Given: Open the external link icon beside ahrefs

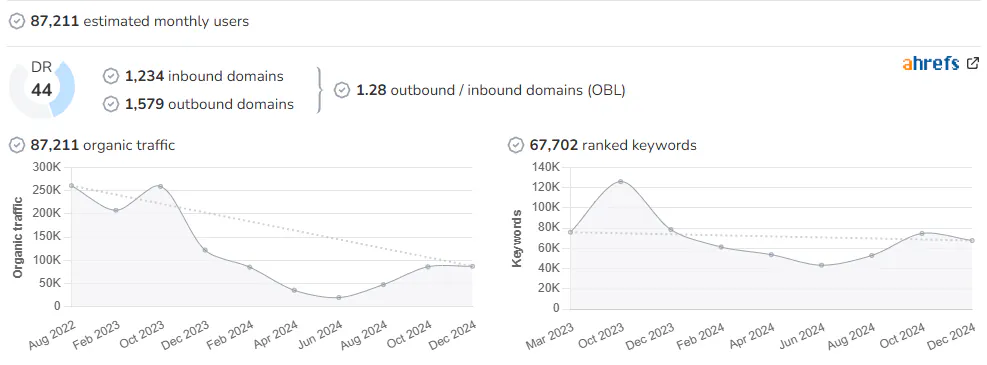Looking at the screenshot, I should point(973,63).
